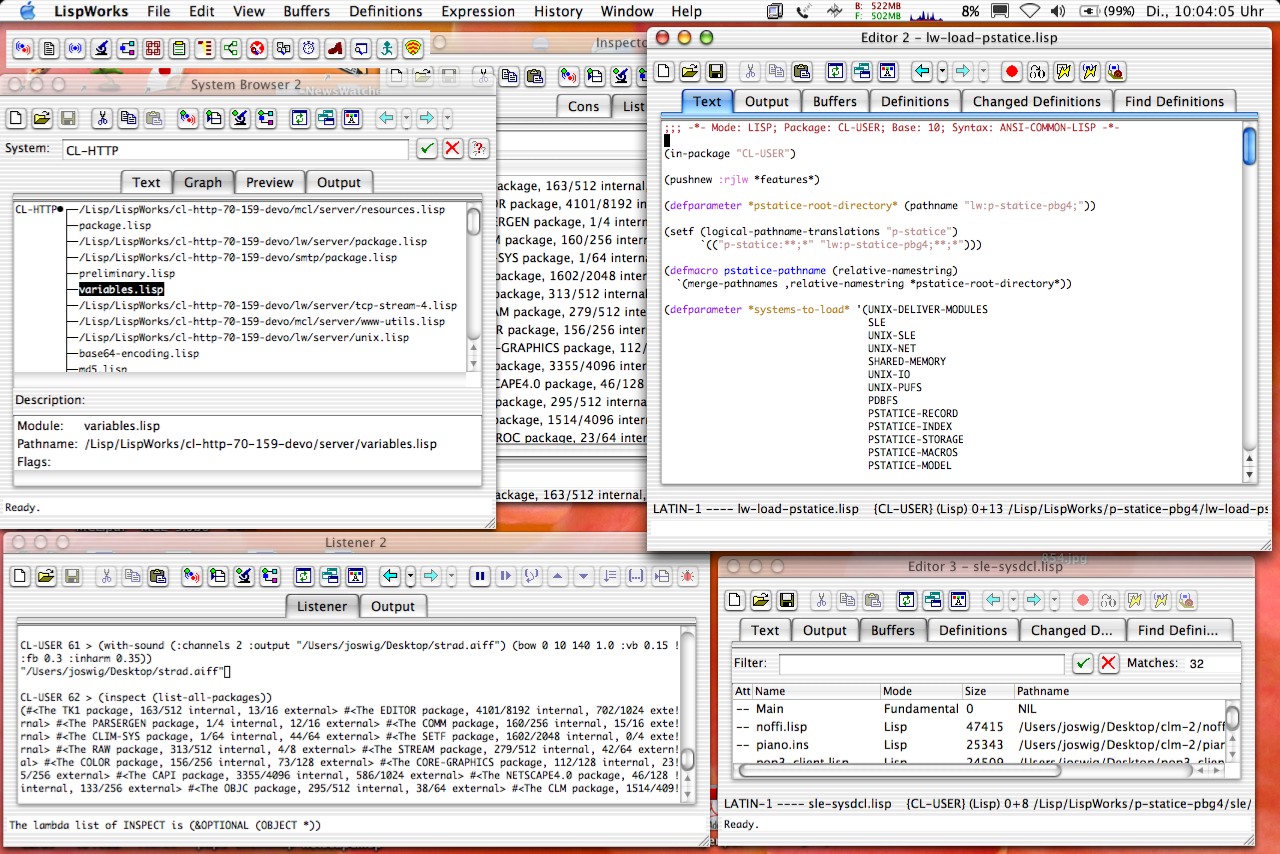The height and width of the screenshot is (854, 1280).
Task: Switch to Changed Definitions tab in Editor 2
Action: pyautogui.click(x=1036, y=101)
